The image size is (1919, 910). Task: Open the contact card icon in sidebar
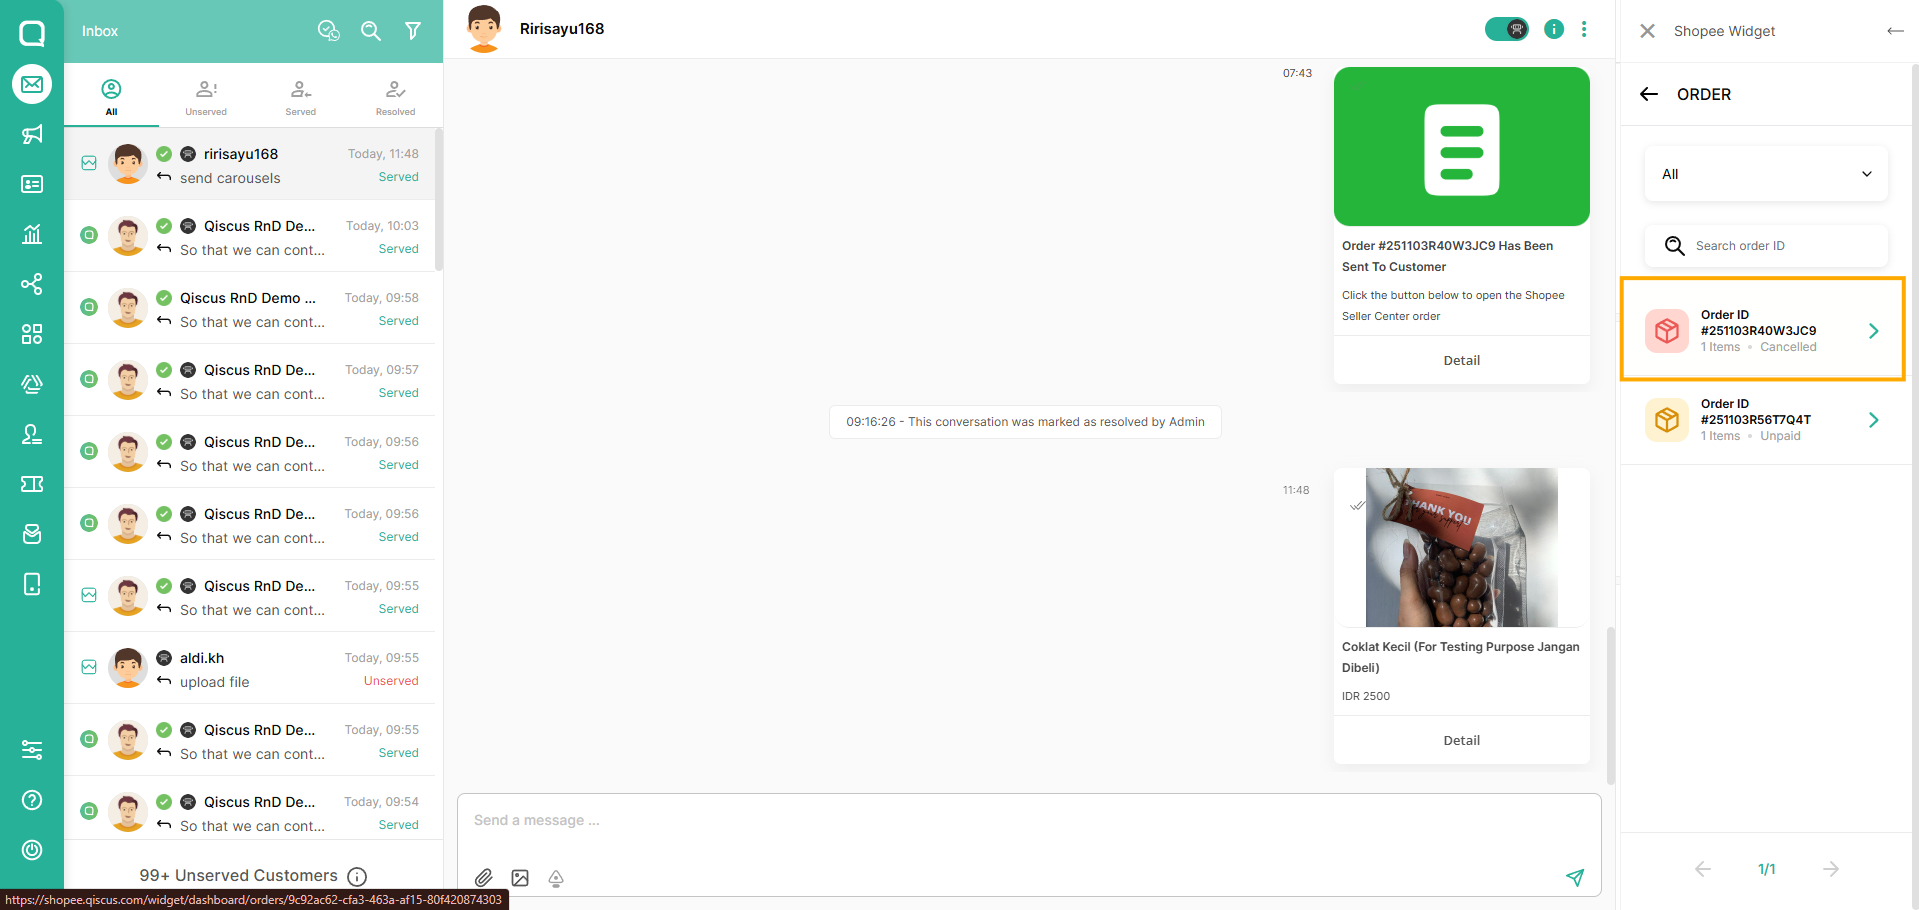[32, 184]
